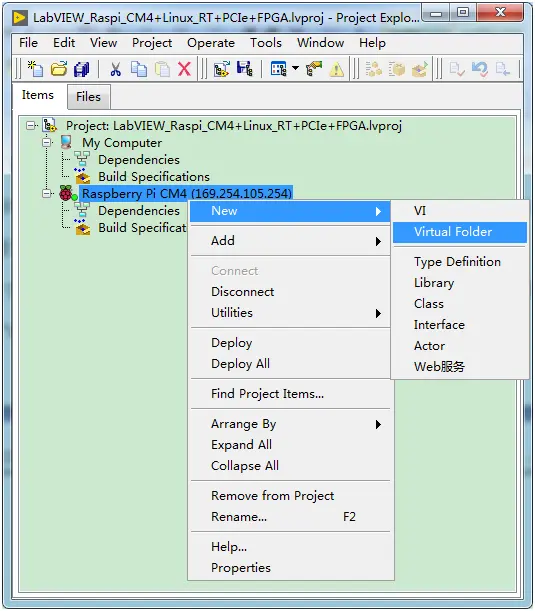Expand the Utilities submenu
Image resolution: width=535 pixels, height=611 pixels.
tap(291, 313)
